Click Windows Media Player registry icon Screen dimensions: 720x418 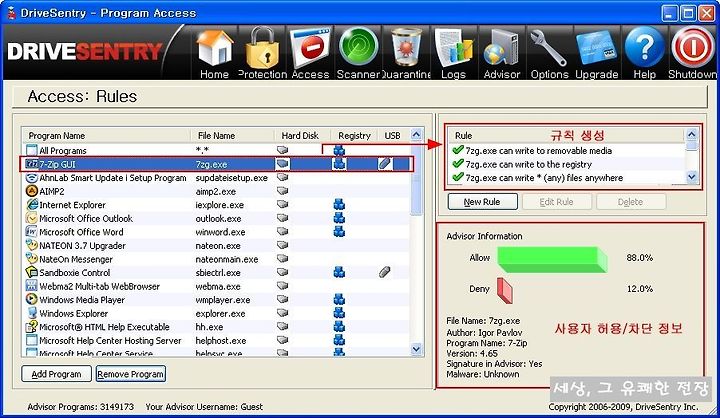coord(339,299)
